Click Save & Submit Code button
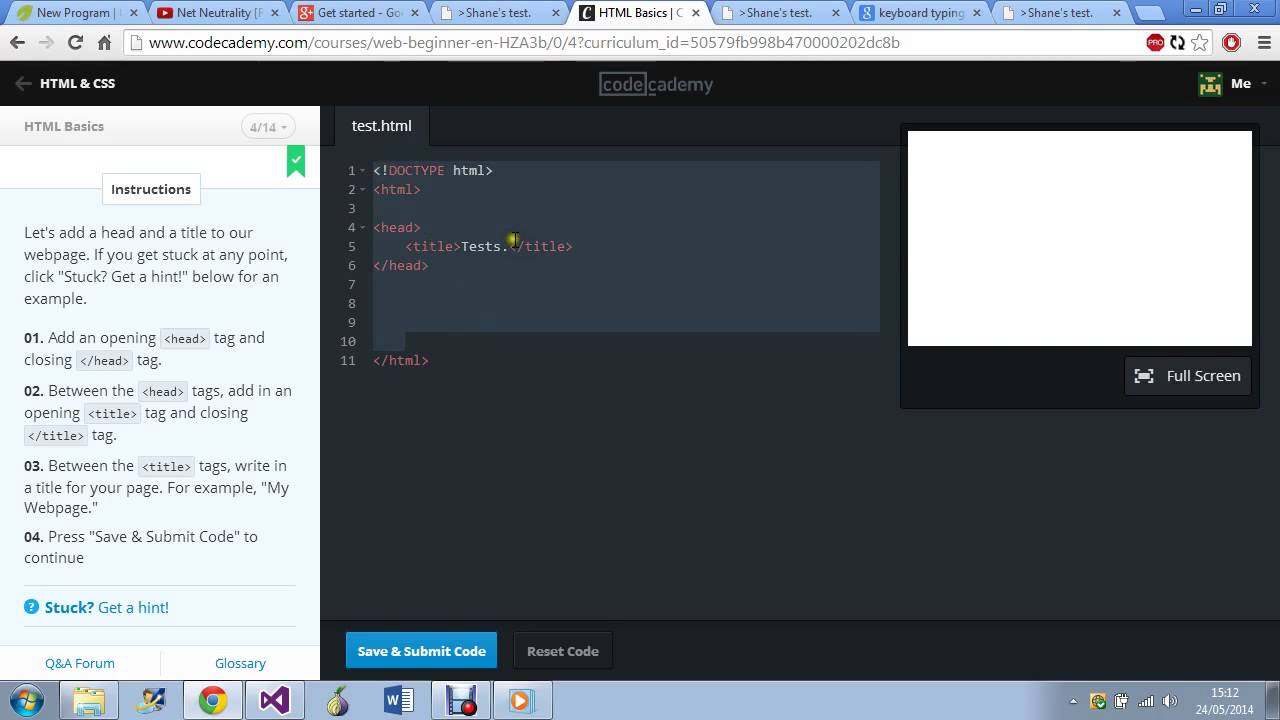This screenshot has width=1280, height=720. tap(422, 651)
